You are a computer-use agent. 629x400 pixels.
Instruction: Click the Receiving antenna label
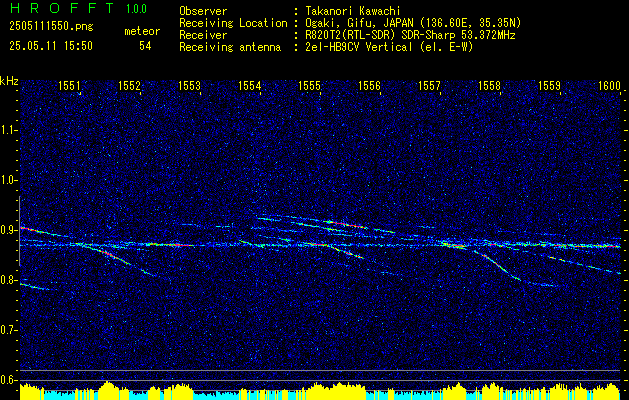(230, 47)
